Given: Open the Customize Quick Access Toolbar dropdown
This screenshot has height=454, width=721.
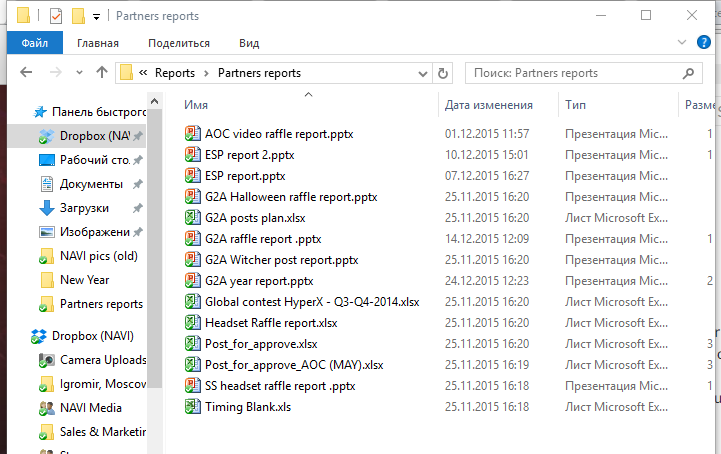Looking at the screenshot, I should (x=97, y=17).
